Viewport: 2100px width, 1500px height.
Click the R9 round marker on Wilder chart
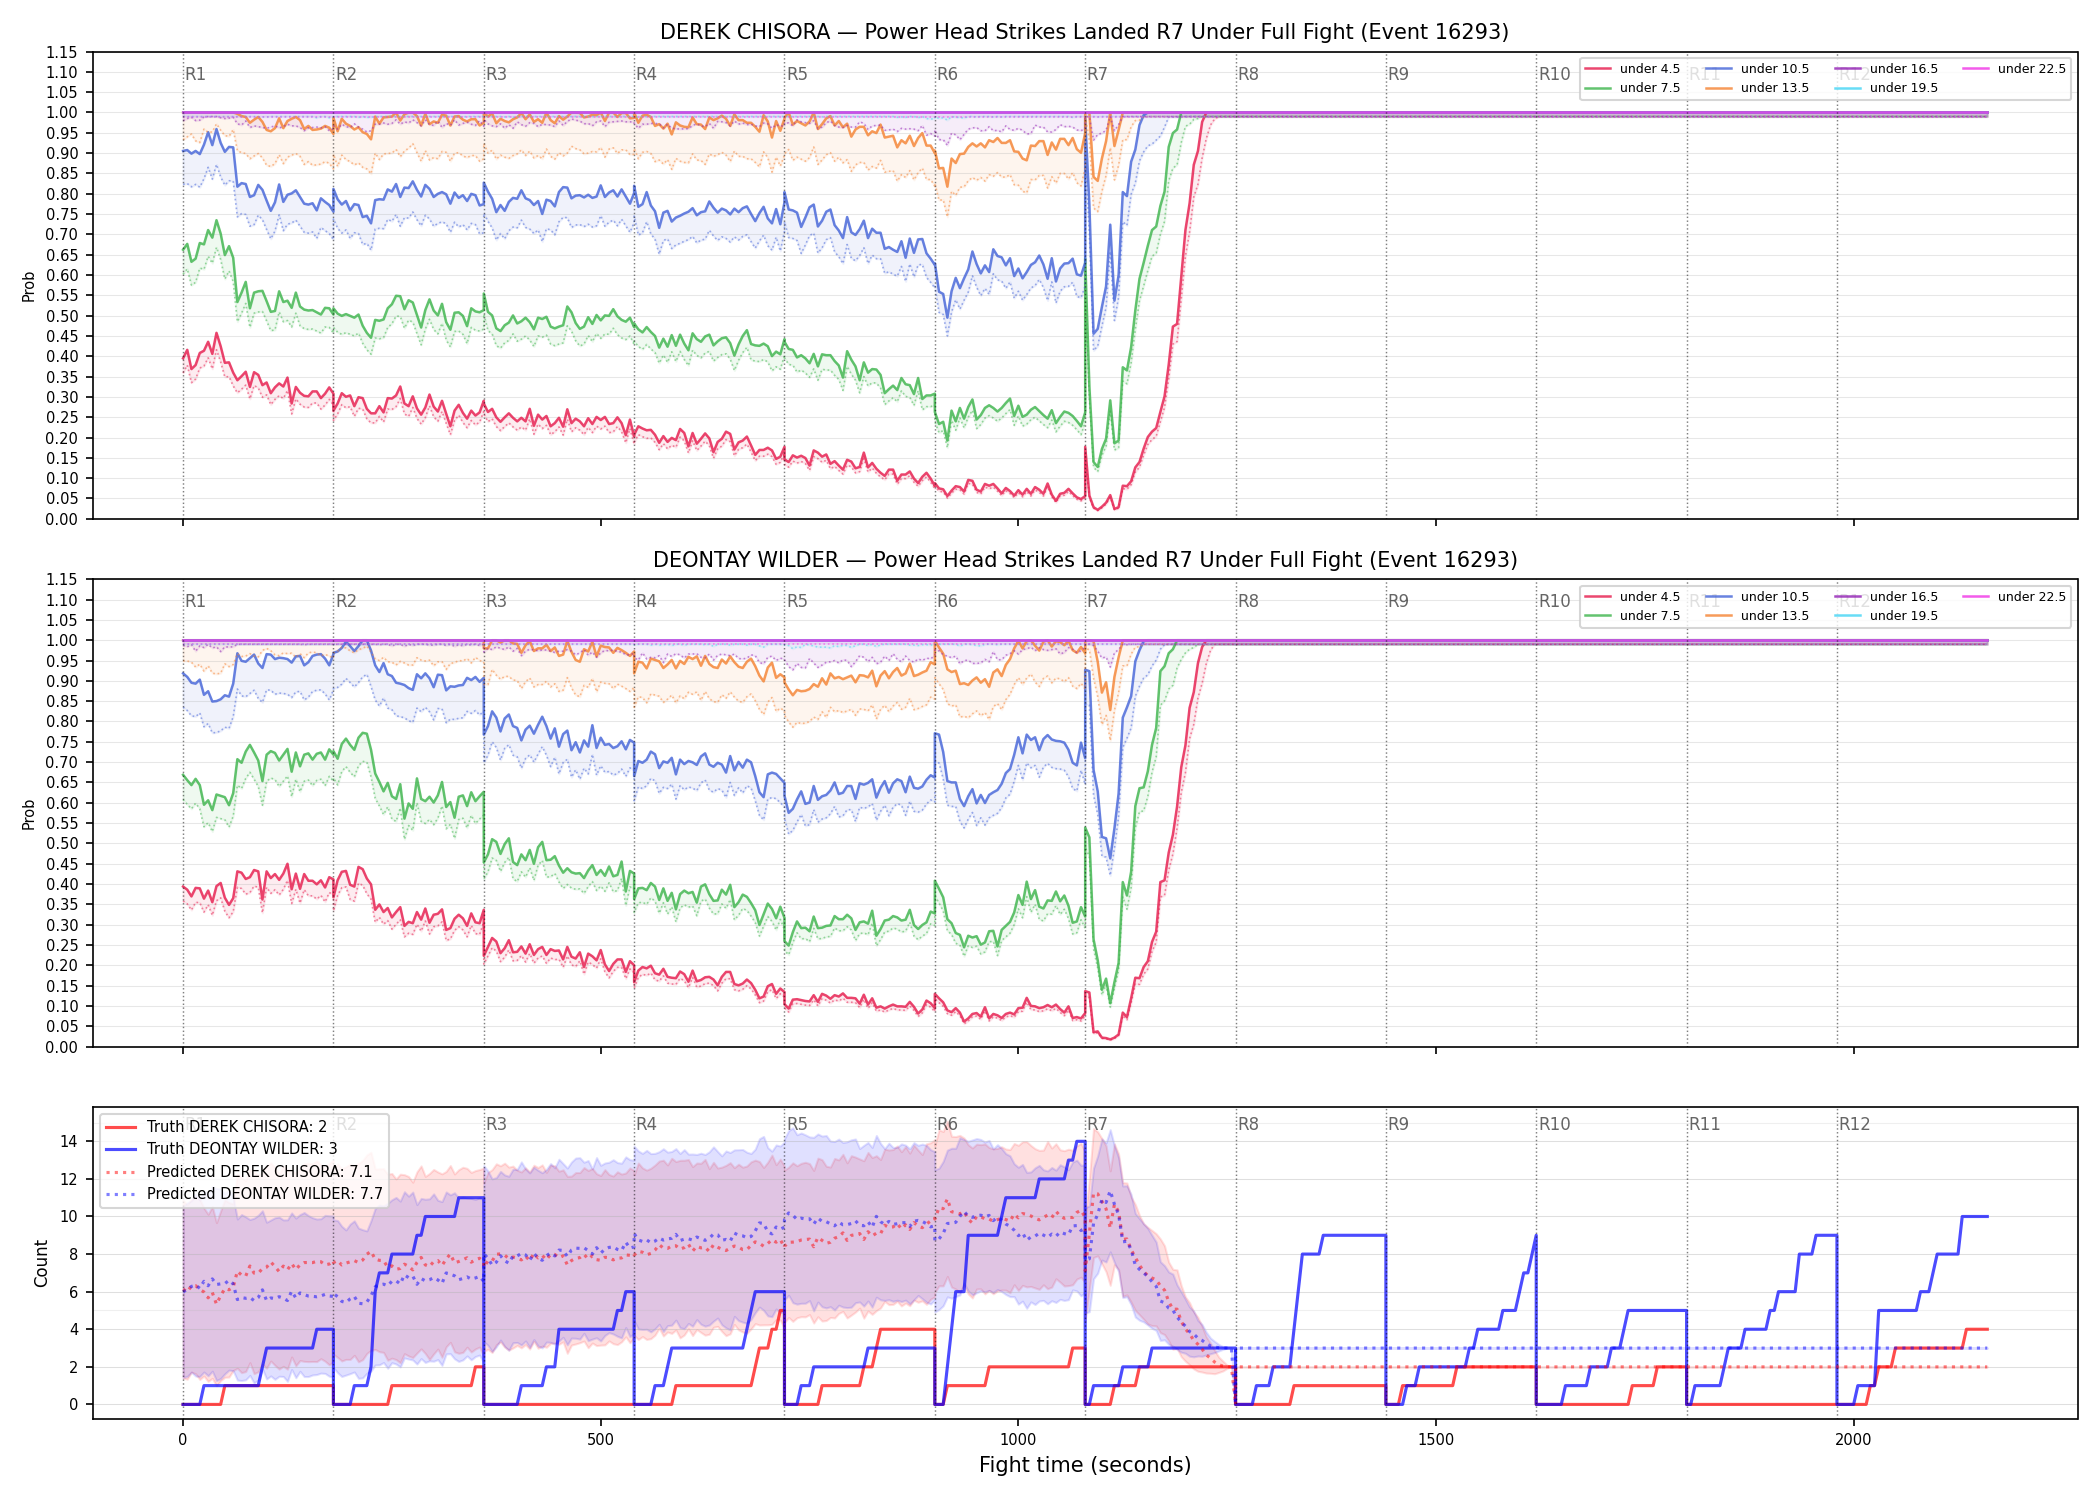(x=1398, y=601)
